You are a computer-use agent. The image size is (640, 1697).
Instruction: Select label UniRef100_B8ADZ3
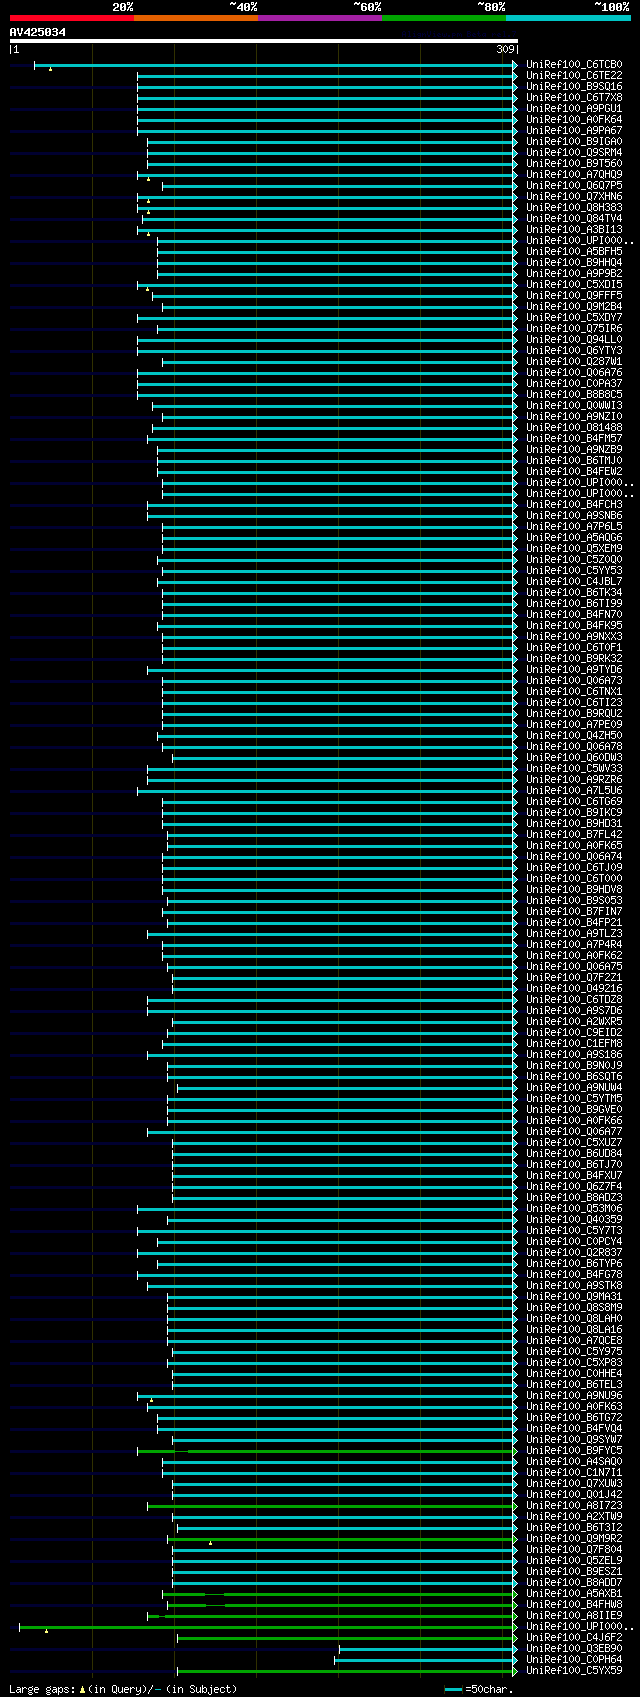click(x=574, y=1198)
